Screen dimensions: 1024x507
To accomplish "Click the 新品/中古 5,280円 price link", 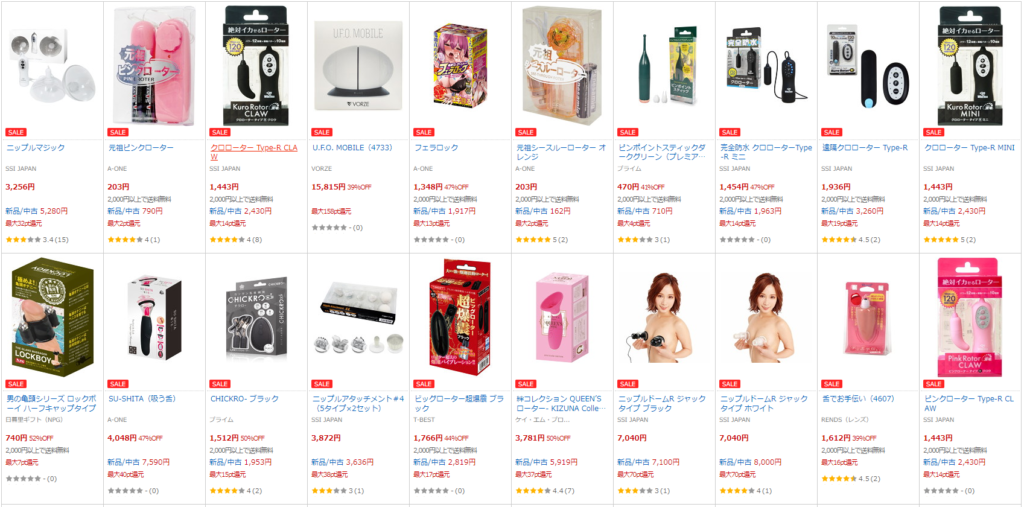I will 37,211.
